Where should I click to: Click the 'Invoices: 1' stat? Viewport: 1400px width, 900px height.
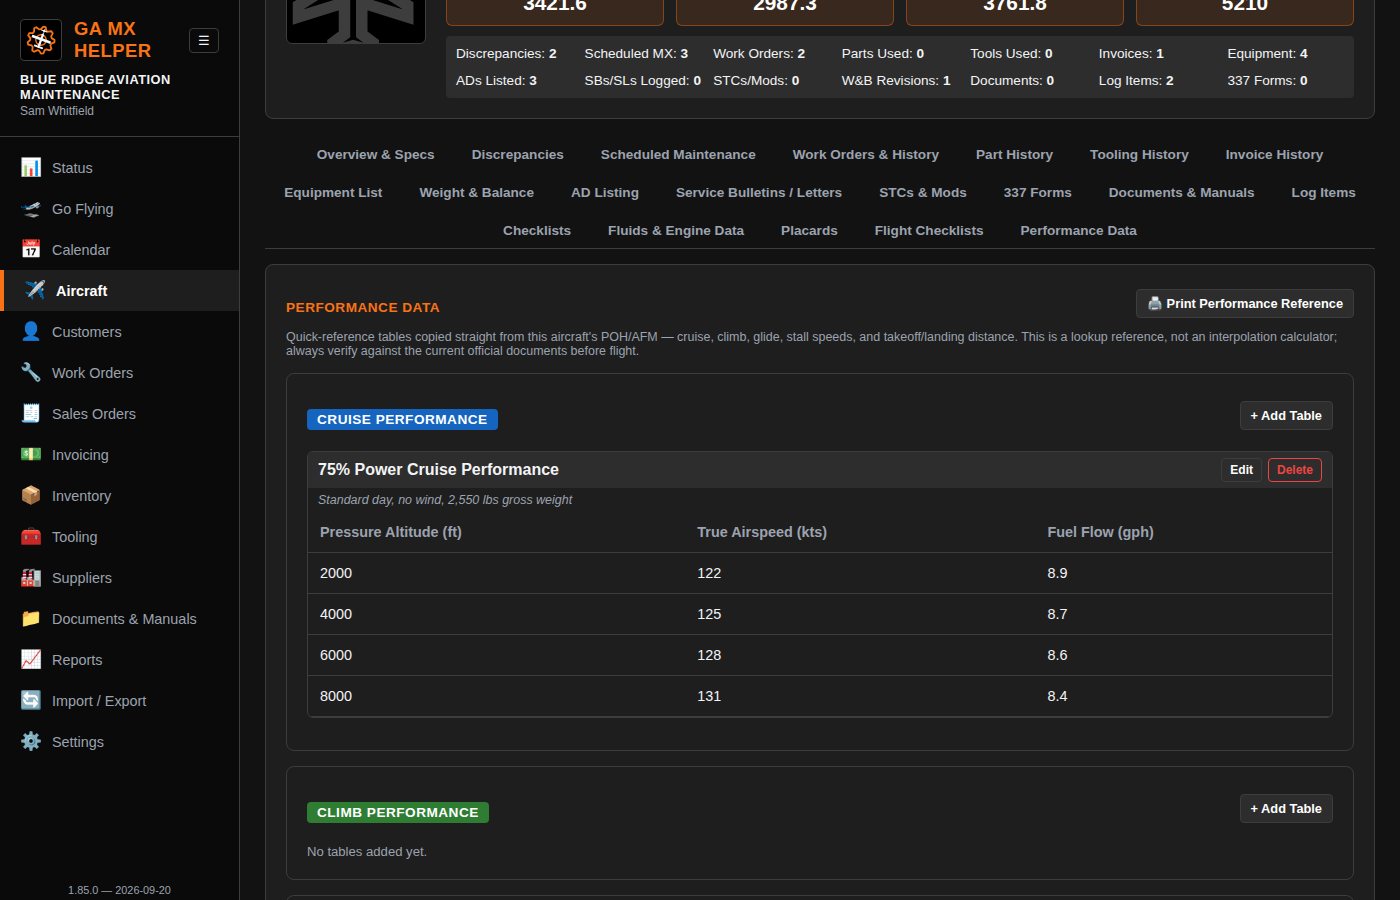click(1131, 53)
